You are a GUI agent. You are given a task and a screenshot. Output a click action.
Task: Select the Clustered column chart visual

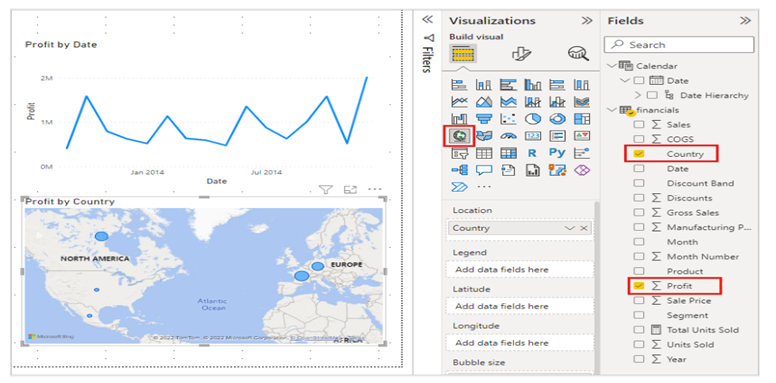click(533, 85)
